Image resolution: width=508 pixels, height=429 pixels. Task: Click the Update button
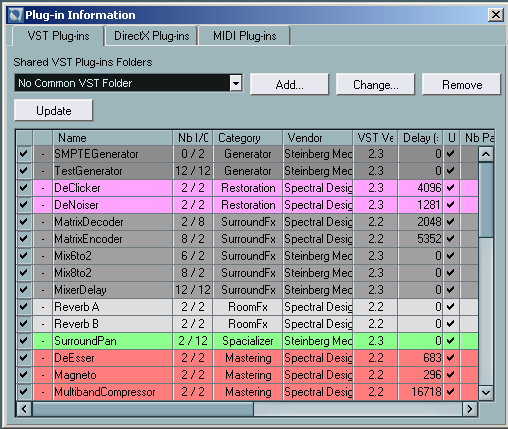pos(53,110)
